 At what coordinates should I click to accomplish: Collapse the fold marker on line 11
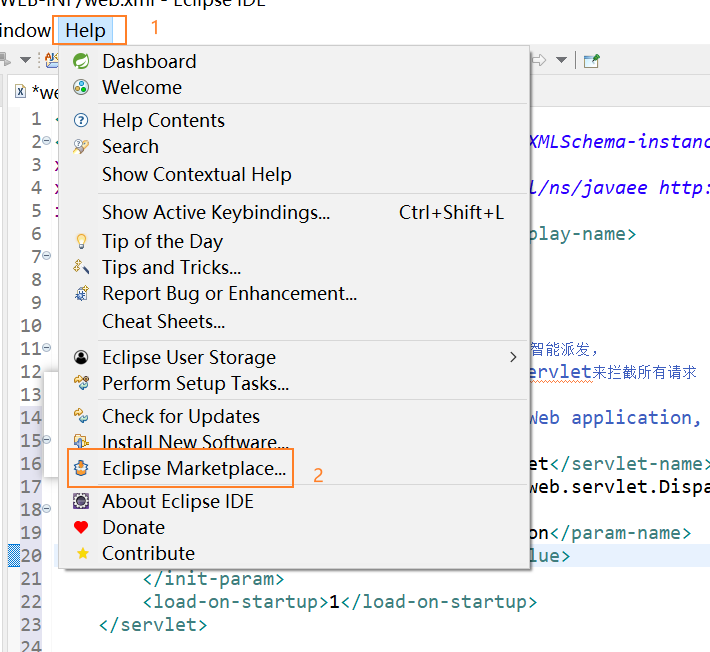pos(46,348)
